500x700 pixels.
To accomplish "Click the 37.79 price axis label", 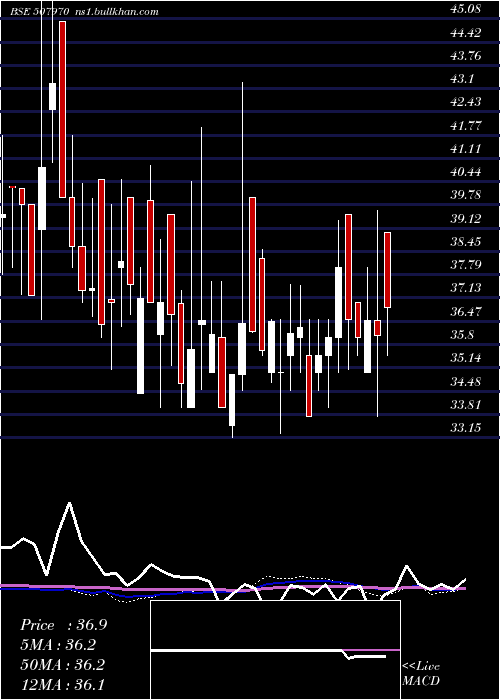I will click(x=466, y=265).
